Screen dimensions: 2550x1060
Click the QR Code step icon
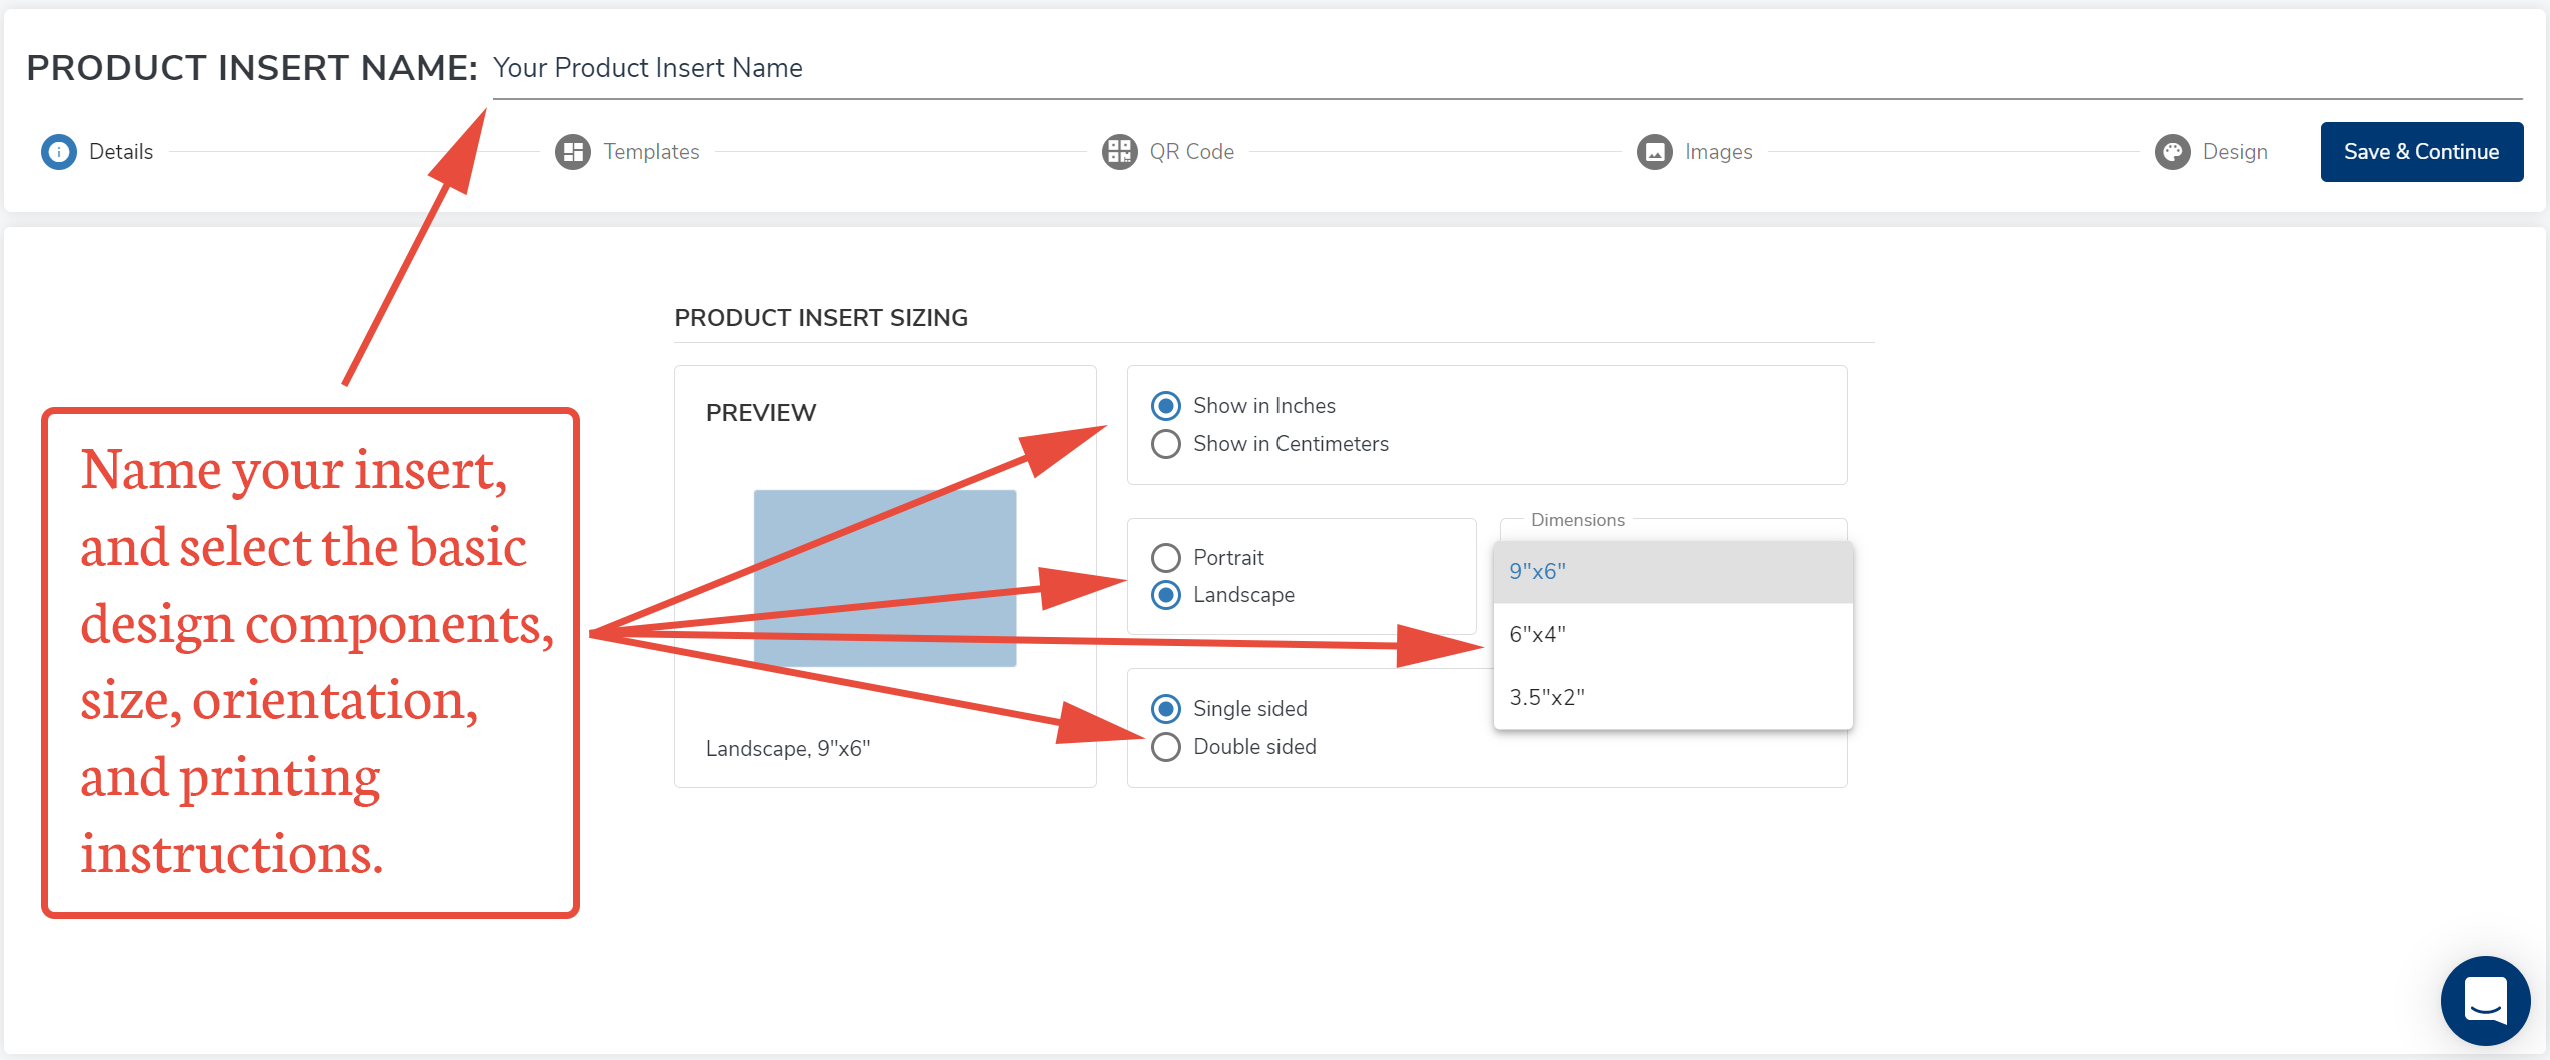pos(1119,152)
